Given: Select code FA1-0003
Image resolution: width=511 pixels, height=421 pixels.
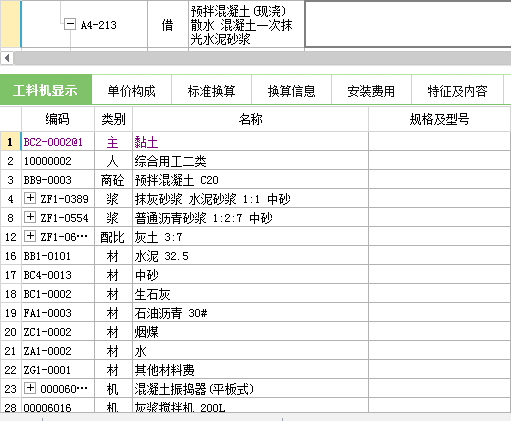Looking at the screenshot, I should (x=58, y=313).
